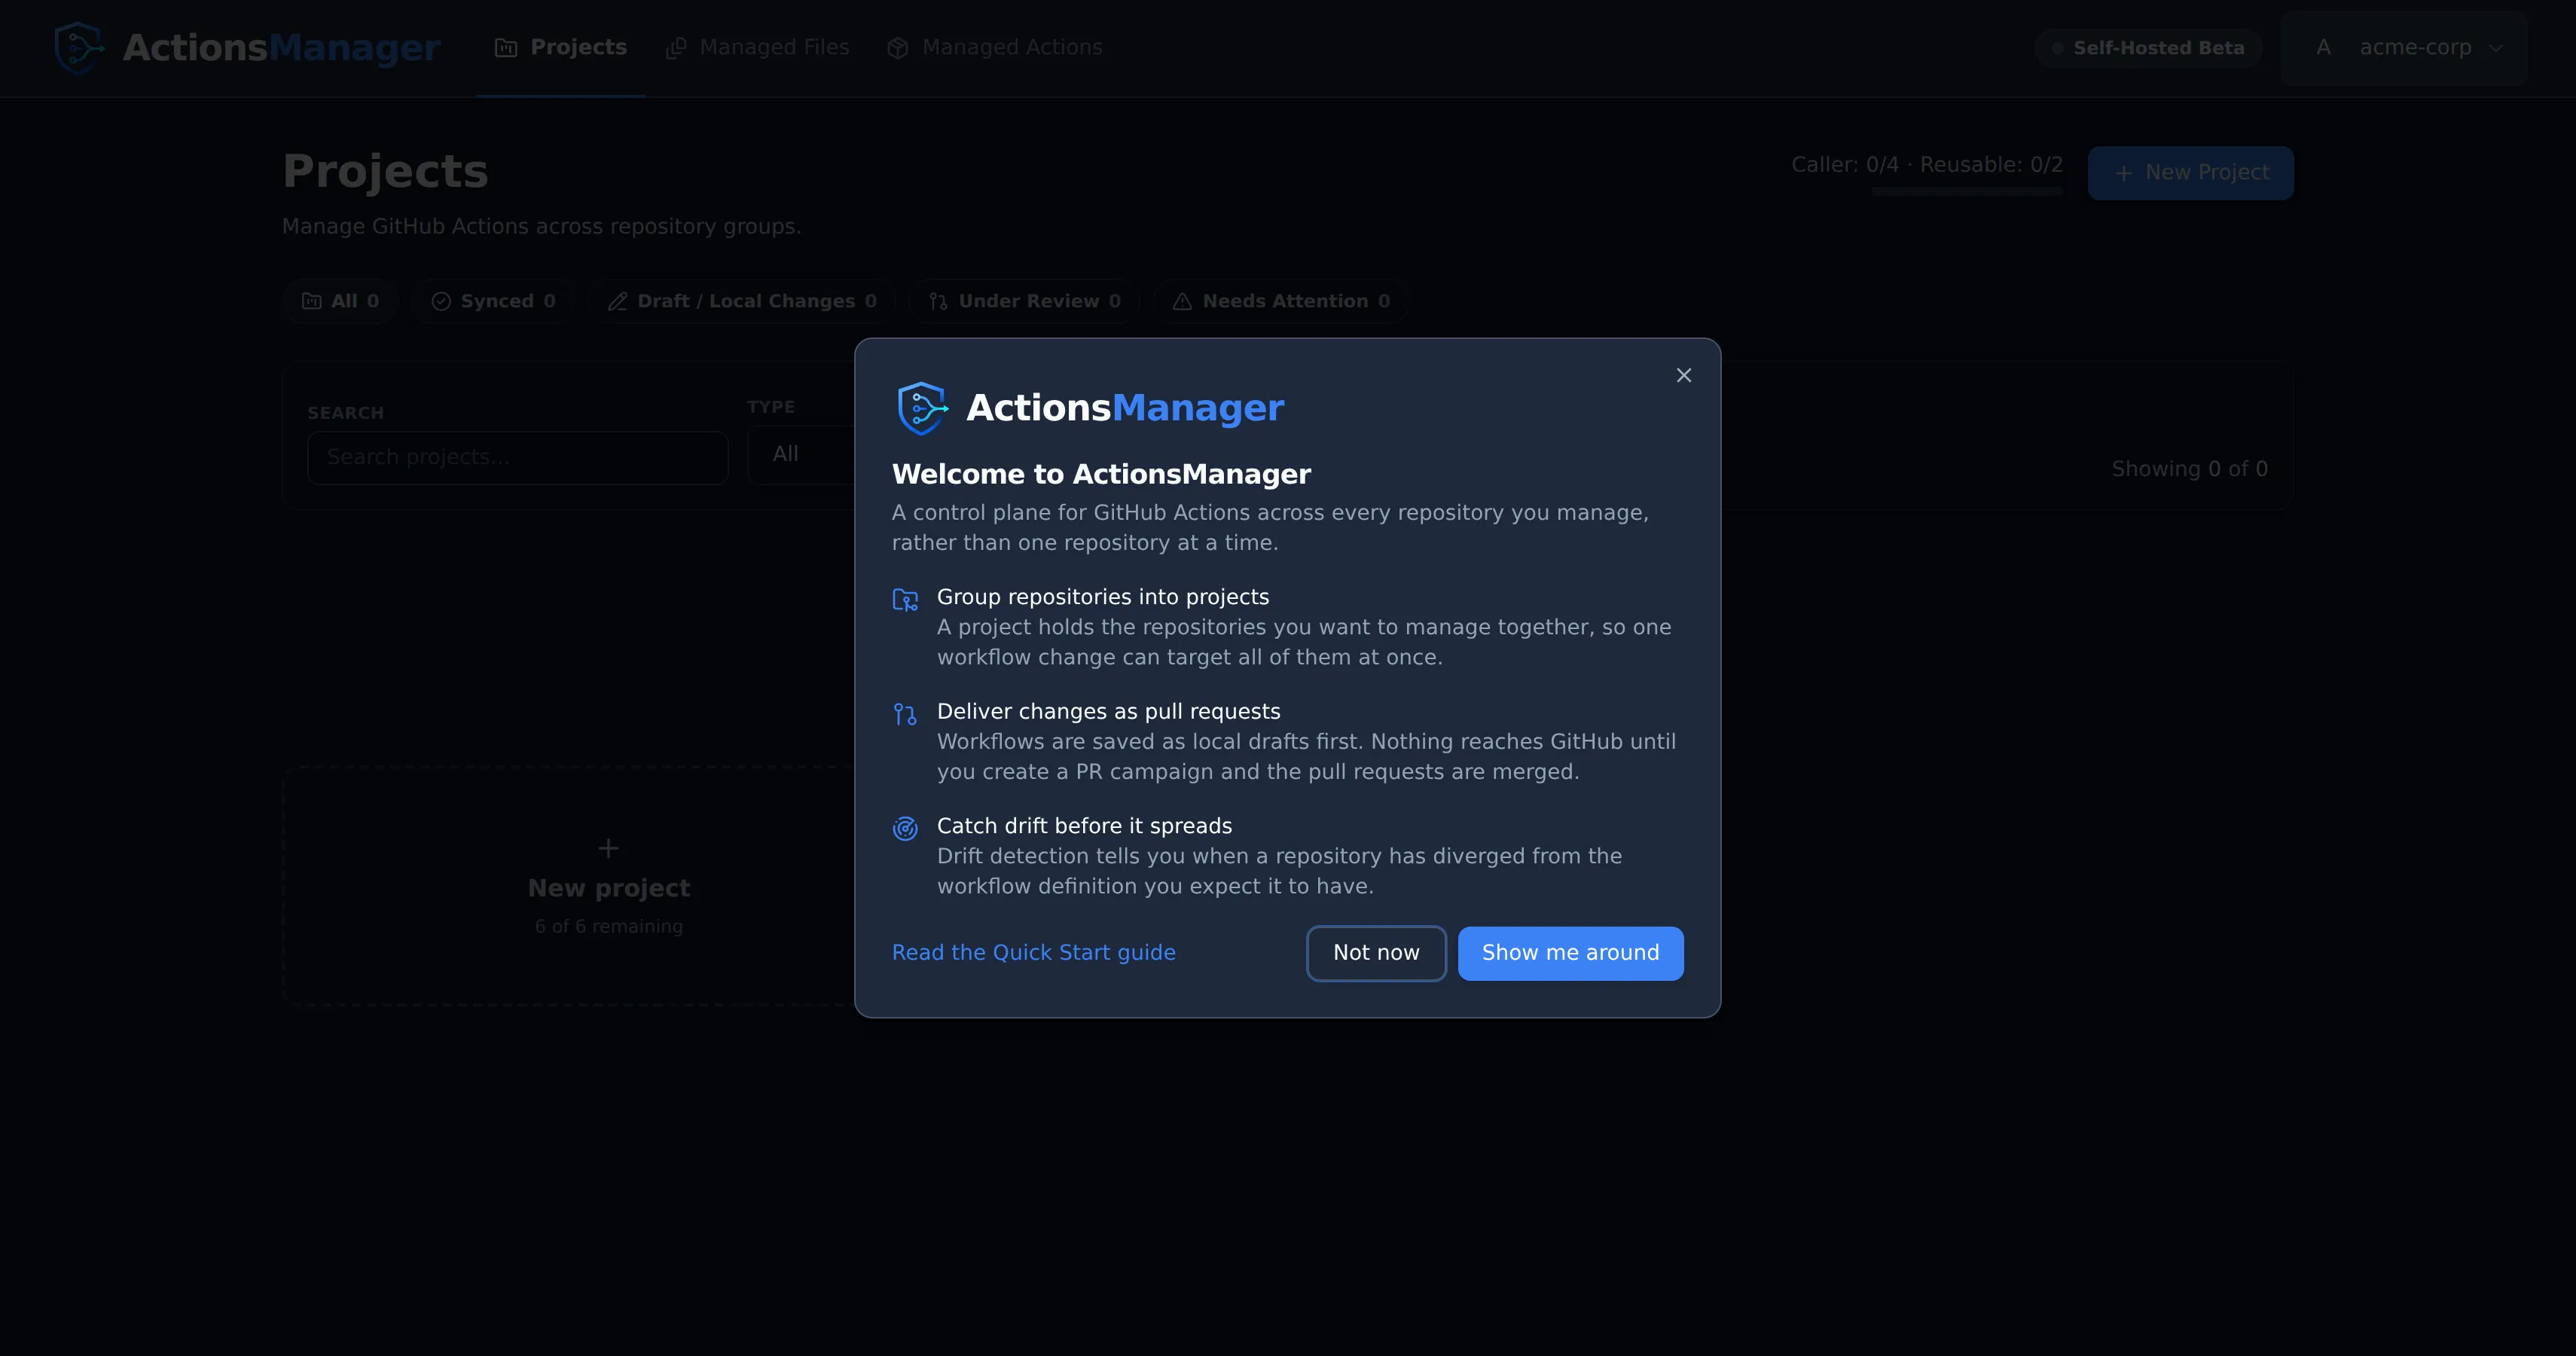2576x1356 pixels.
Task: Filter by Under Review status
Action: [1024, 301]
